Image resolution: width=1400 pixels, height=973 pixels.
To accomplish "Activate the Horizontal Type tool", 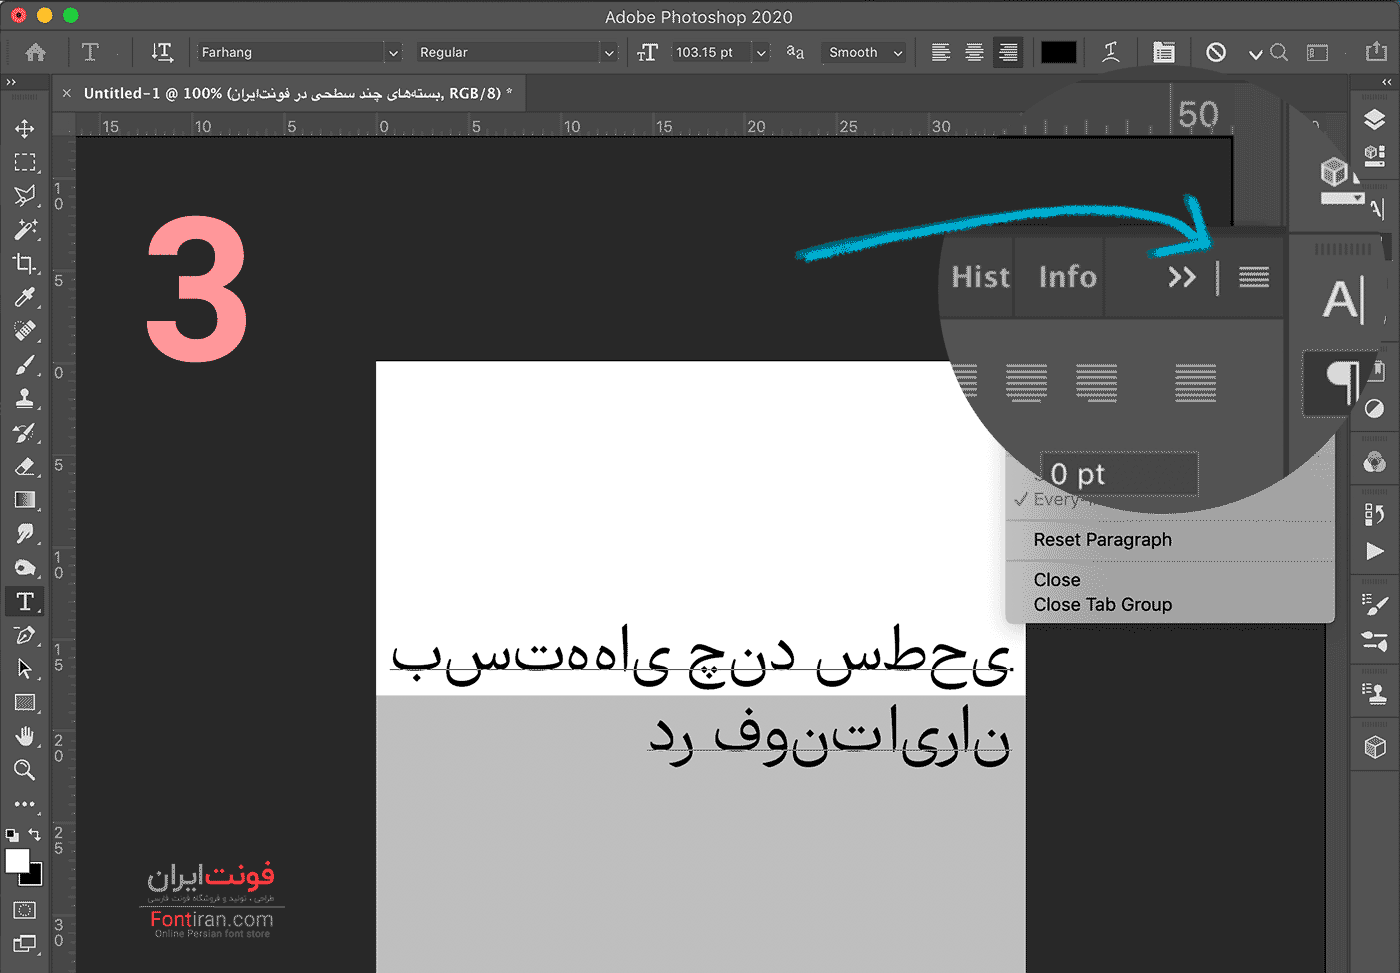I will (25, 601).
